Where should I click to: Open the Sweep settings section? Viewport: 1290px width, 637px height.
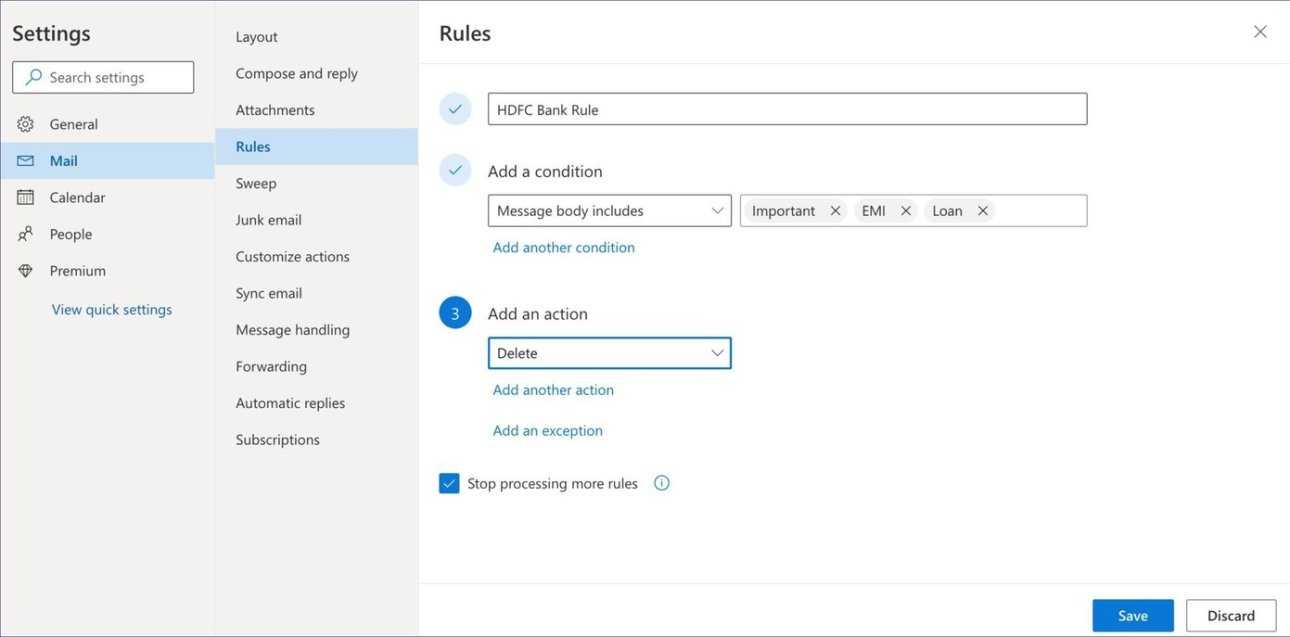coord(256,183)
